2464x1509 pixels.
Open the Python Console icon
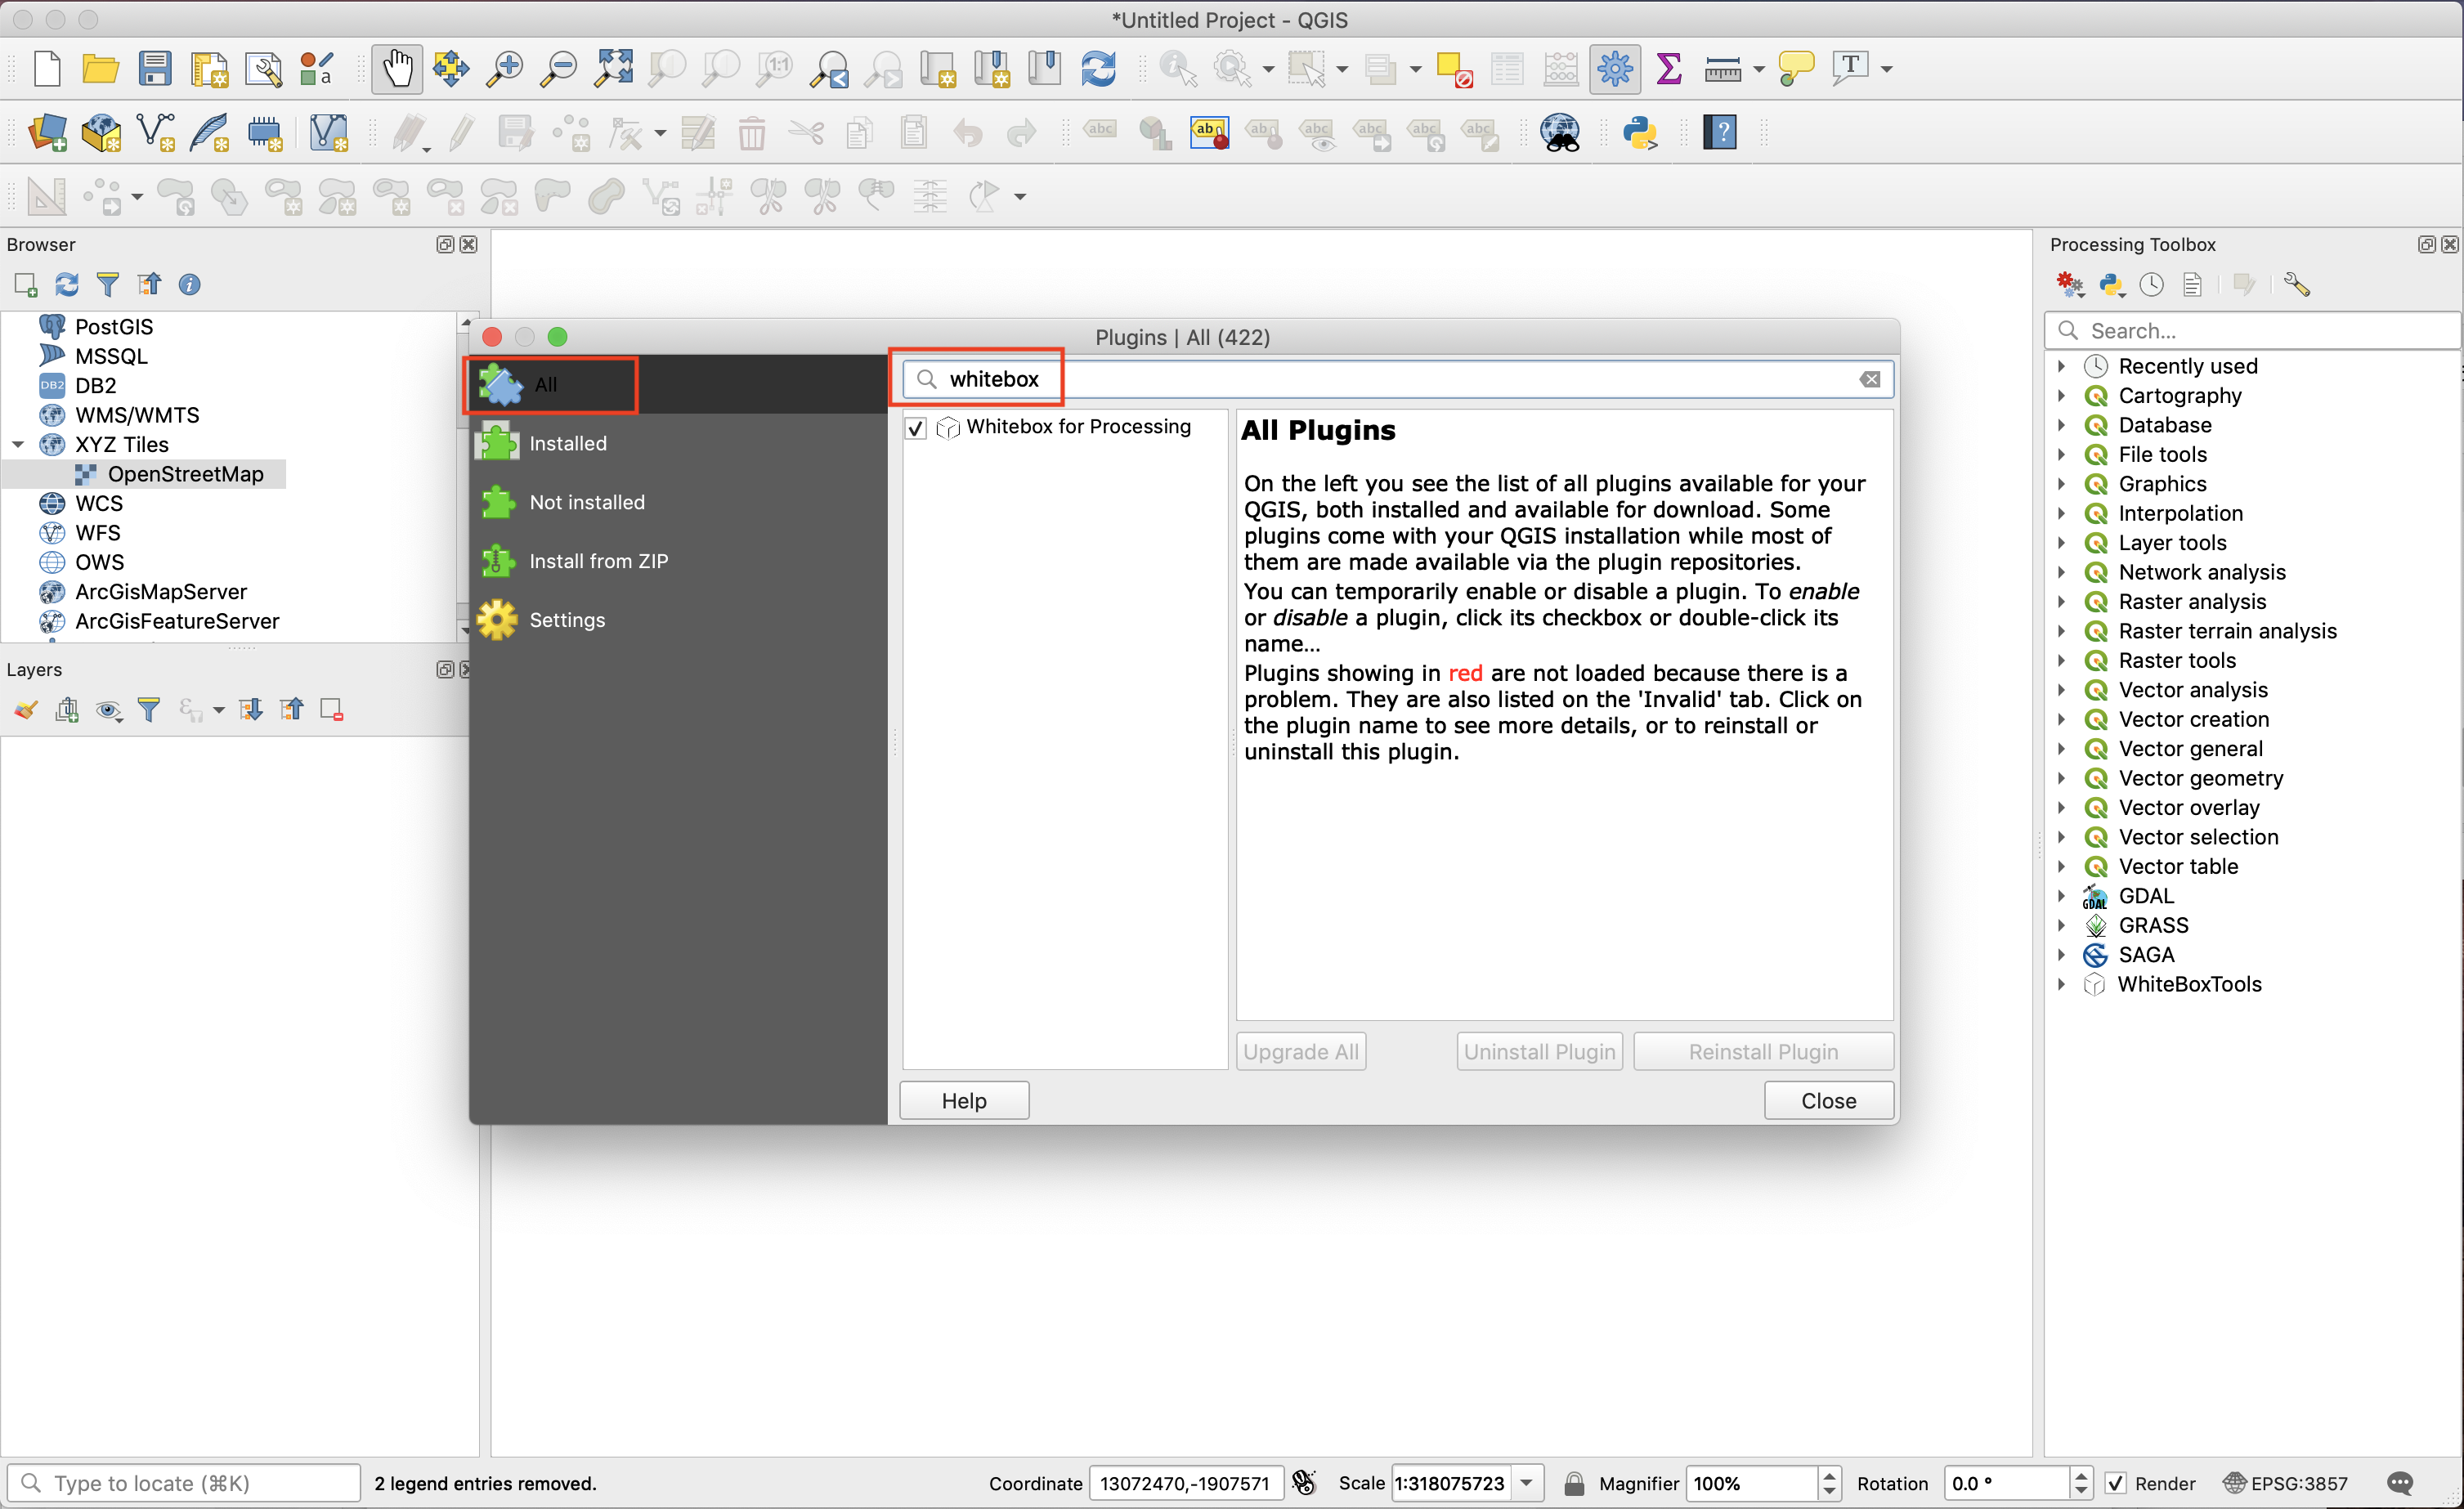point(1641,132)
